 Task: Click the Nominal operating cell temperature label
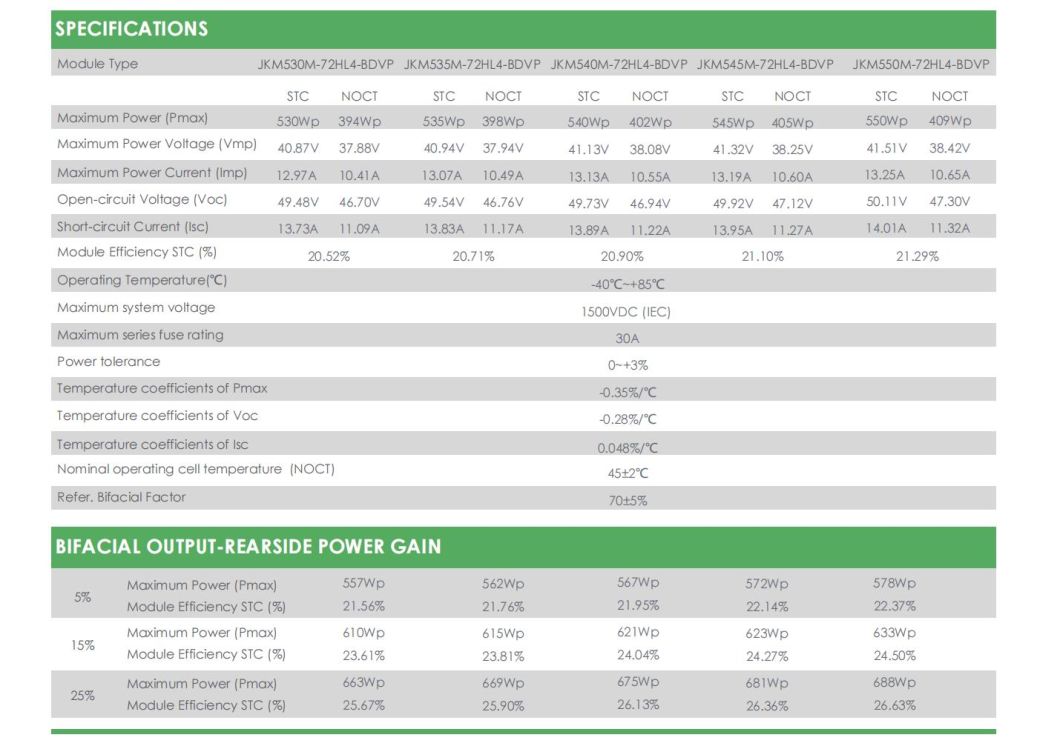196,469
